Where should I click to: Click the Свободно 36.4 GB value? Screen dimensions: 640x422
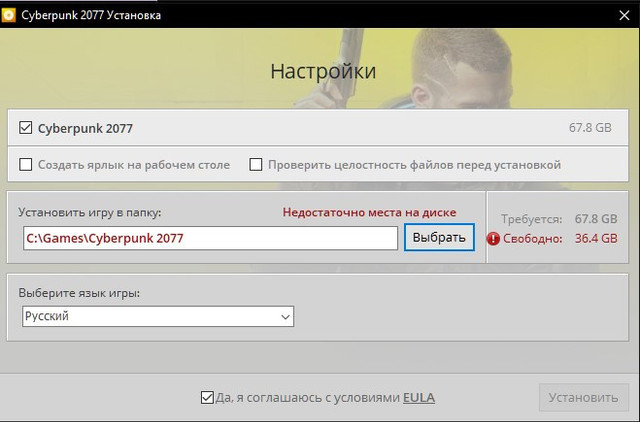point(596,238)
